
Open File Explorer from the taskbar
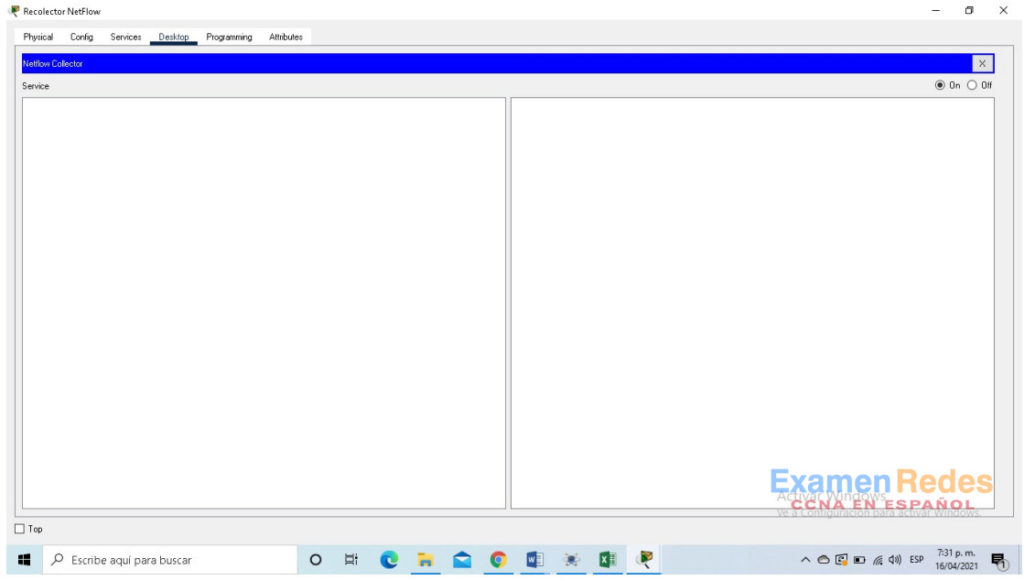(x=424, y=559)
